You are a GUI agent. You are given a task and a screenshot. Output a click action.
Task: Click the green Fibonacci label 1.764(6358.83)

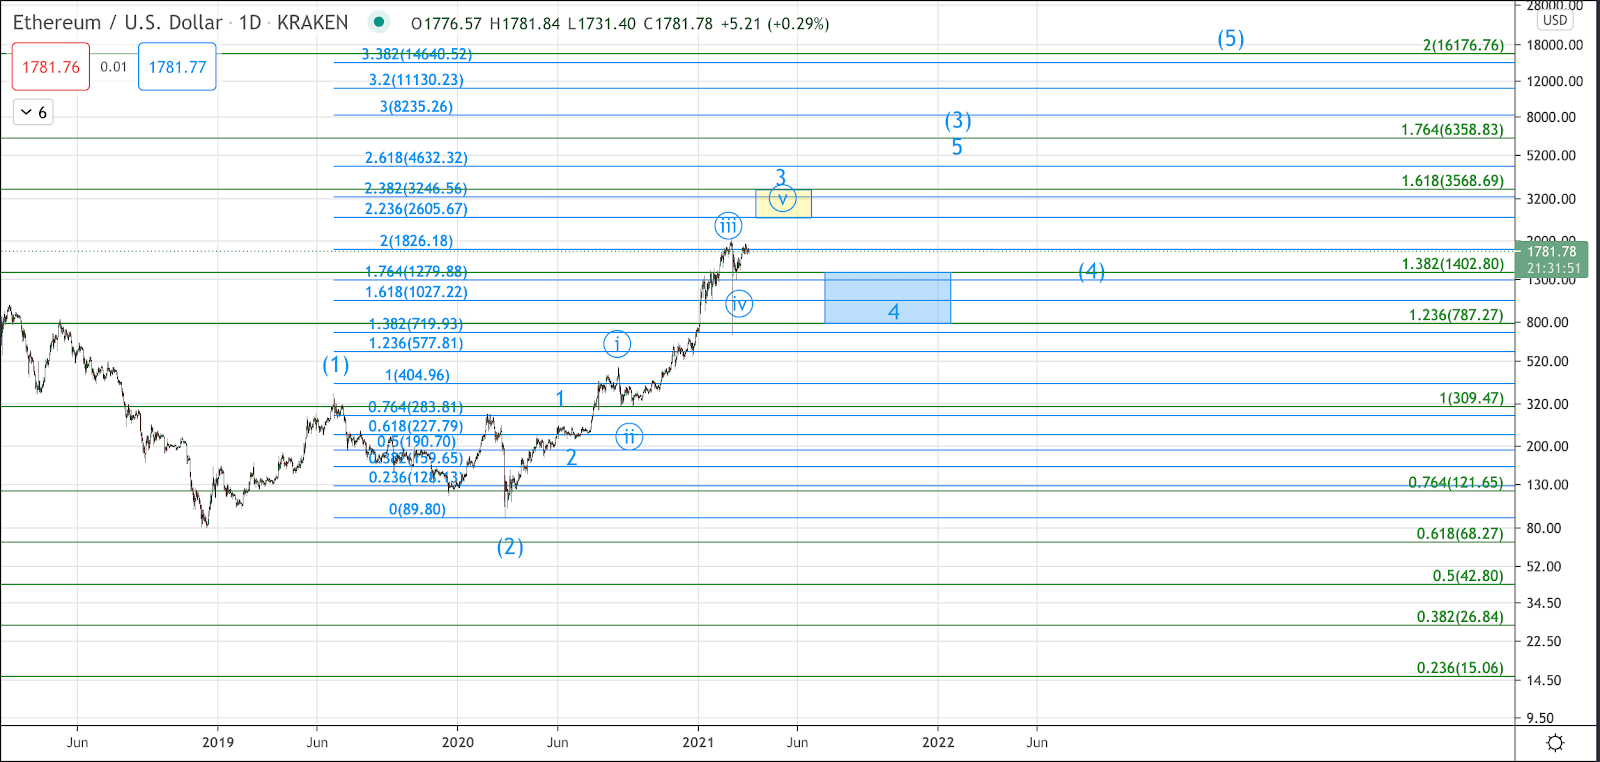[x=1452, y=130]
